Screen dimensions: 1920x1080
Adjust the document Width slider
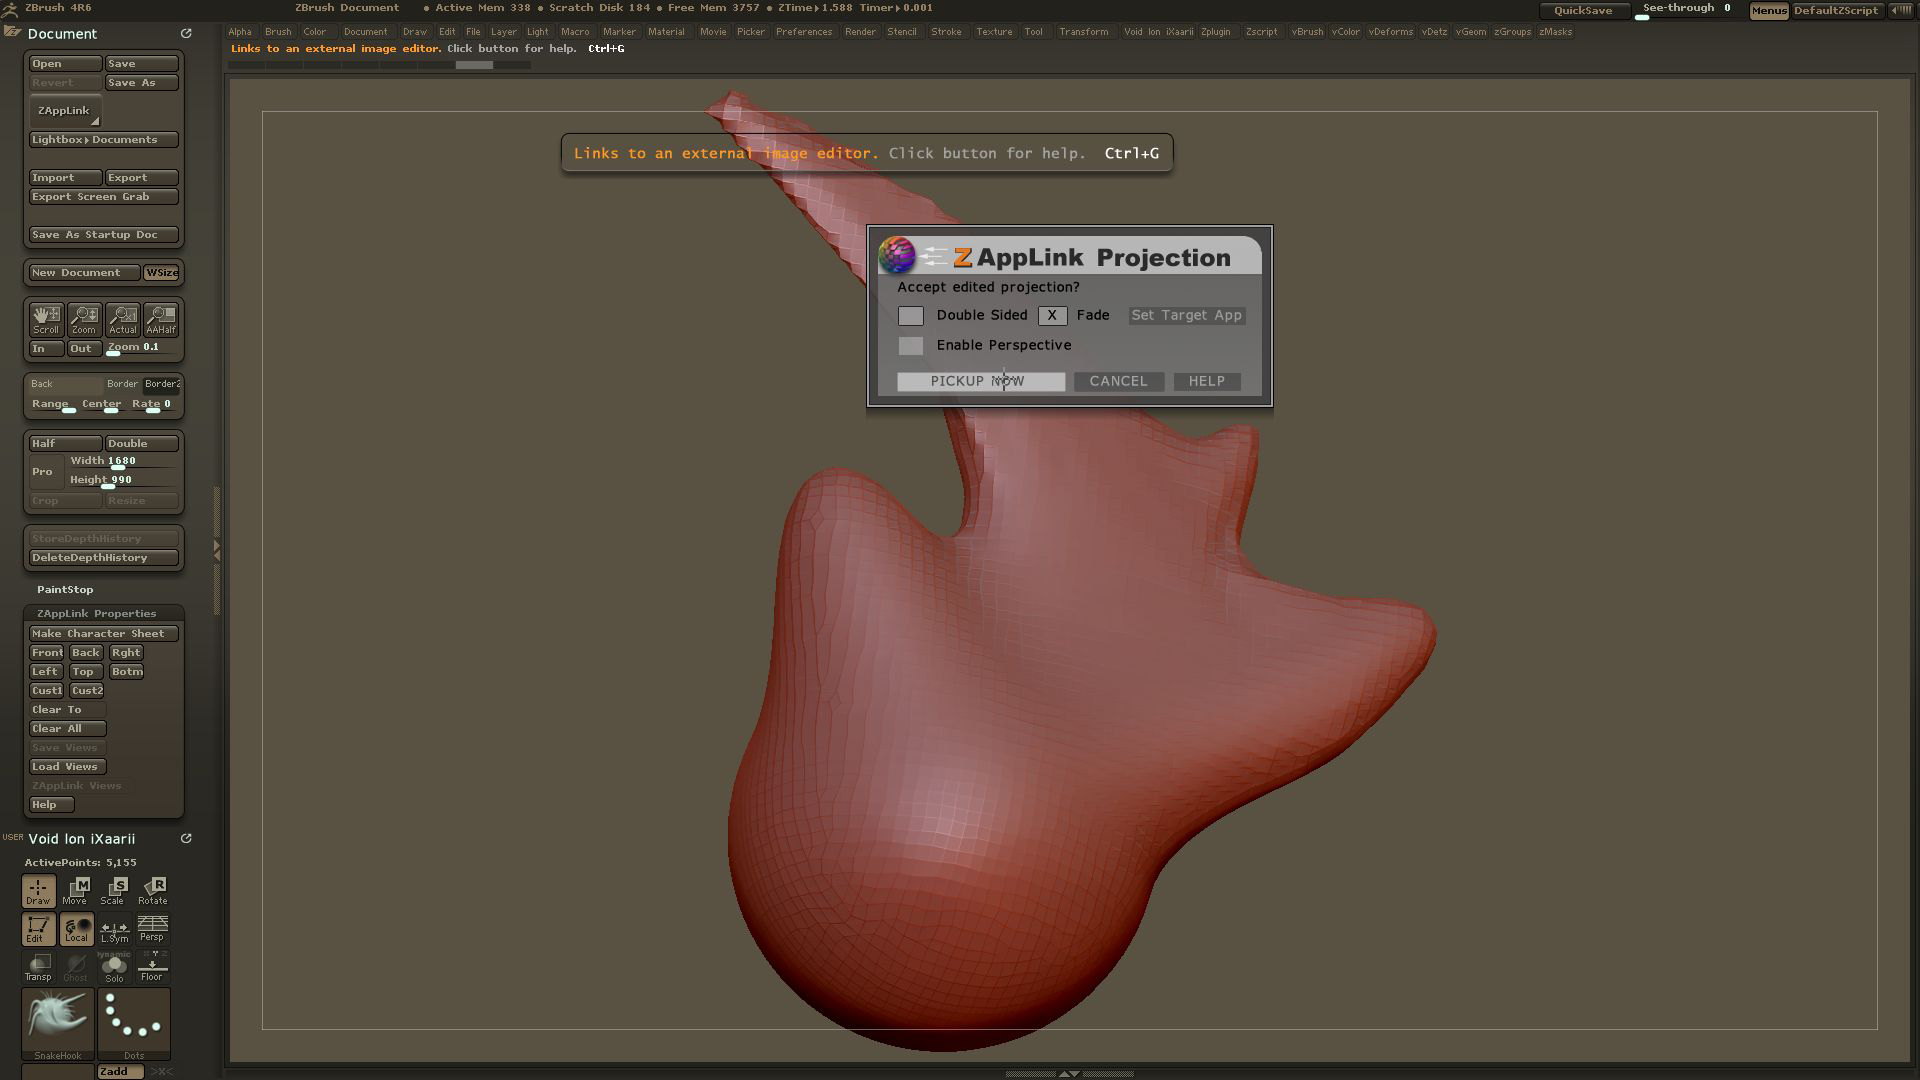tap(123, 462)
